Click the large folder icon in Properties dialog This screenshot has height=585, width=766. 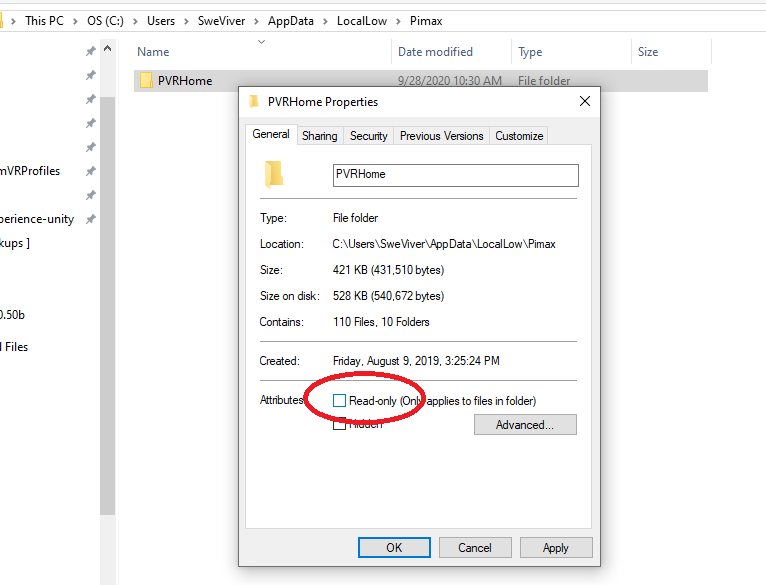273,174
